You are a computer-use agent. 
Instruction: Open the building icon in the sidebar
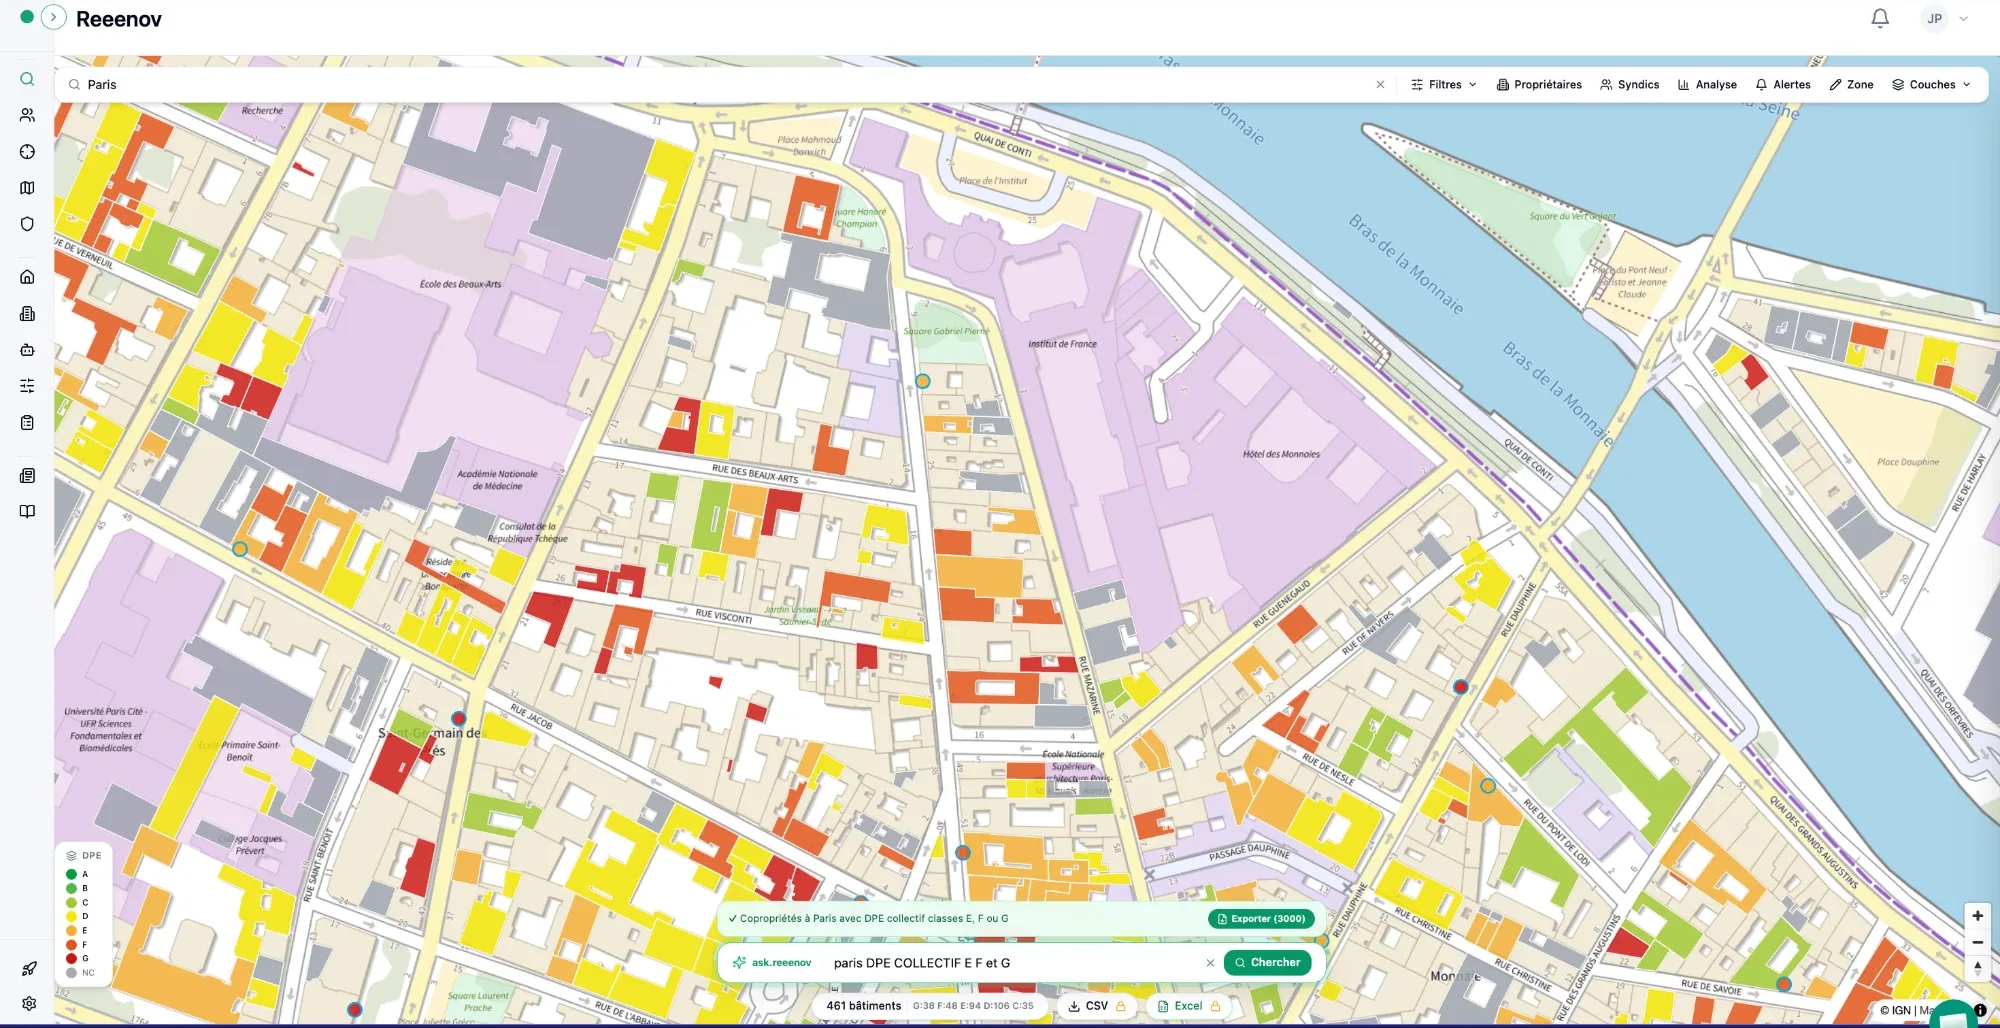[27, 314]
